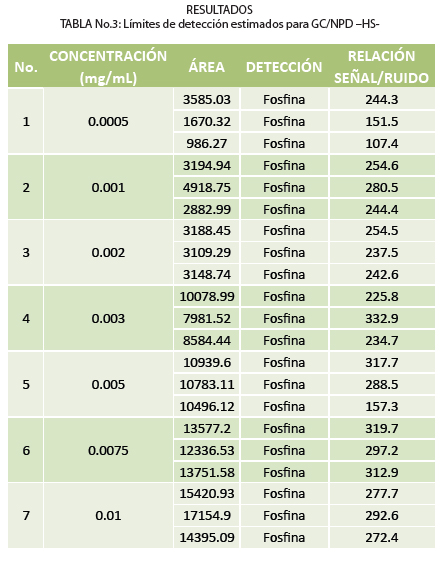The height and width of the screenshot is (563, 446).
Task: Click the CONCENTRACIÓN (mg/mL) column header
Action: (x=108, y=67)
